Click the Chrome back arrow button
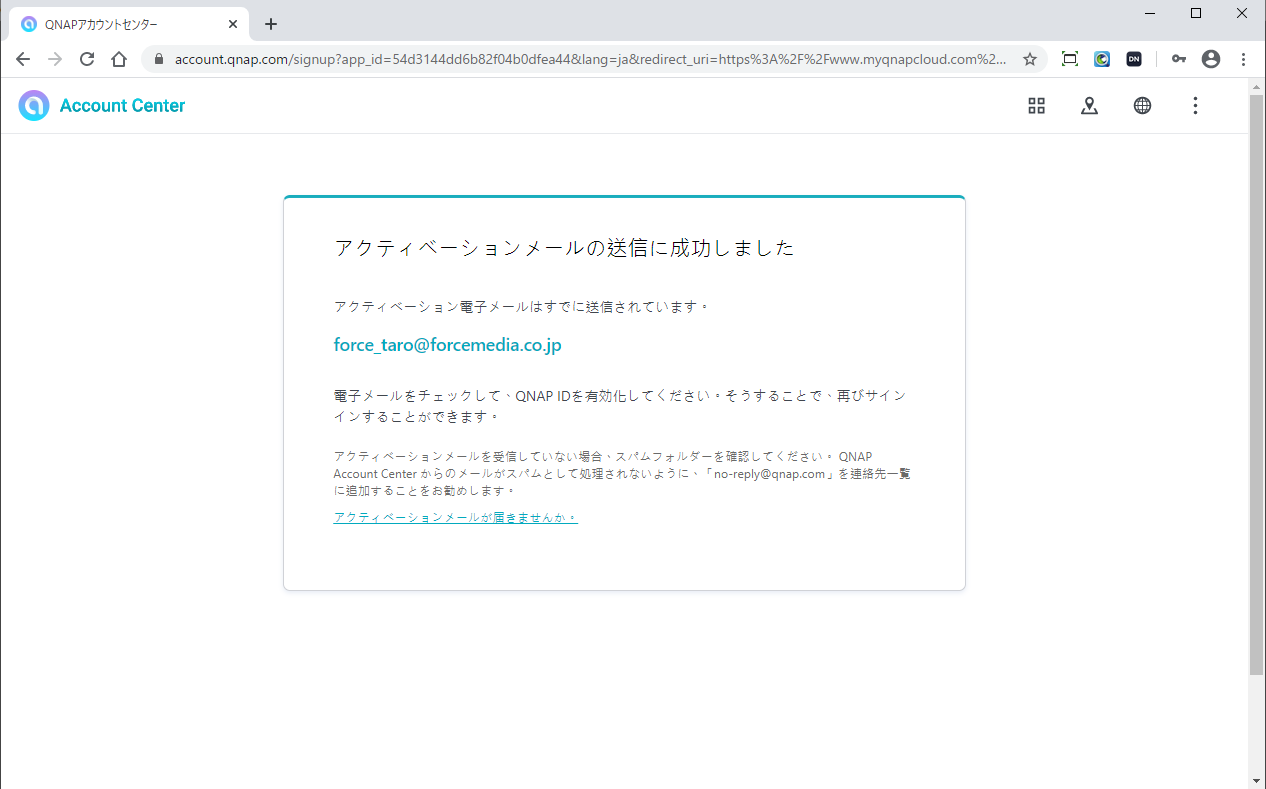The height and width of the screenshot is (789, 1266). click(x=23, y=59)
